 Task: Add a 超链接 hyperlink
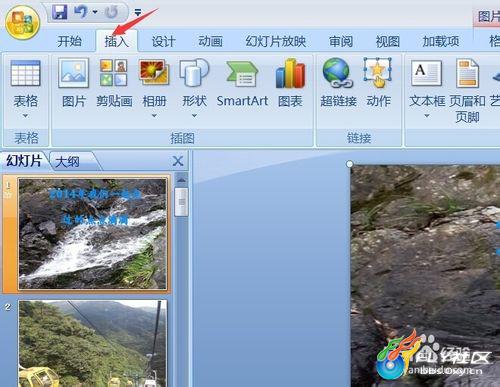(x=338, y=83)
